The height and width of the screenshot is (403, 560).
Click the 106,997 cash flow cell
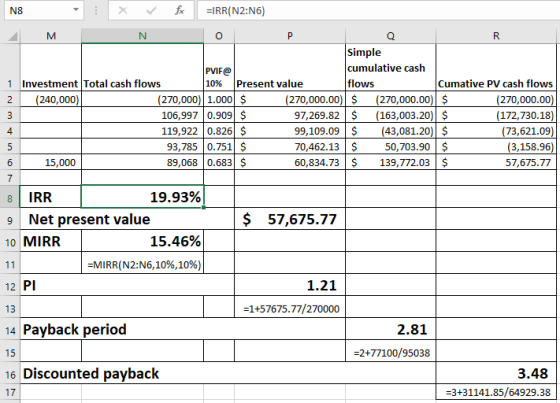142,115
